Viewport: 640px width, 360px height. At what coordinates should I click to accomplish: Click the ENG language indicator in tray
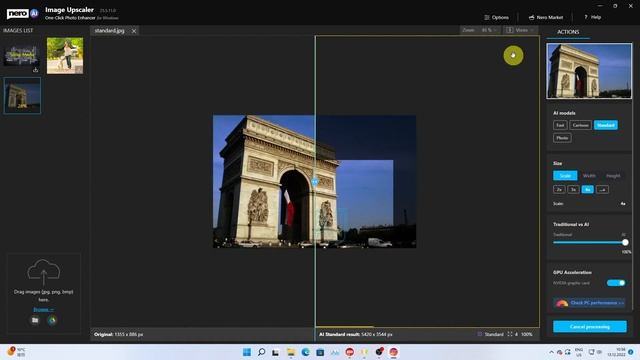tap(579, 352)
